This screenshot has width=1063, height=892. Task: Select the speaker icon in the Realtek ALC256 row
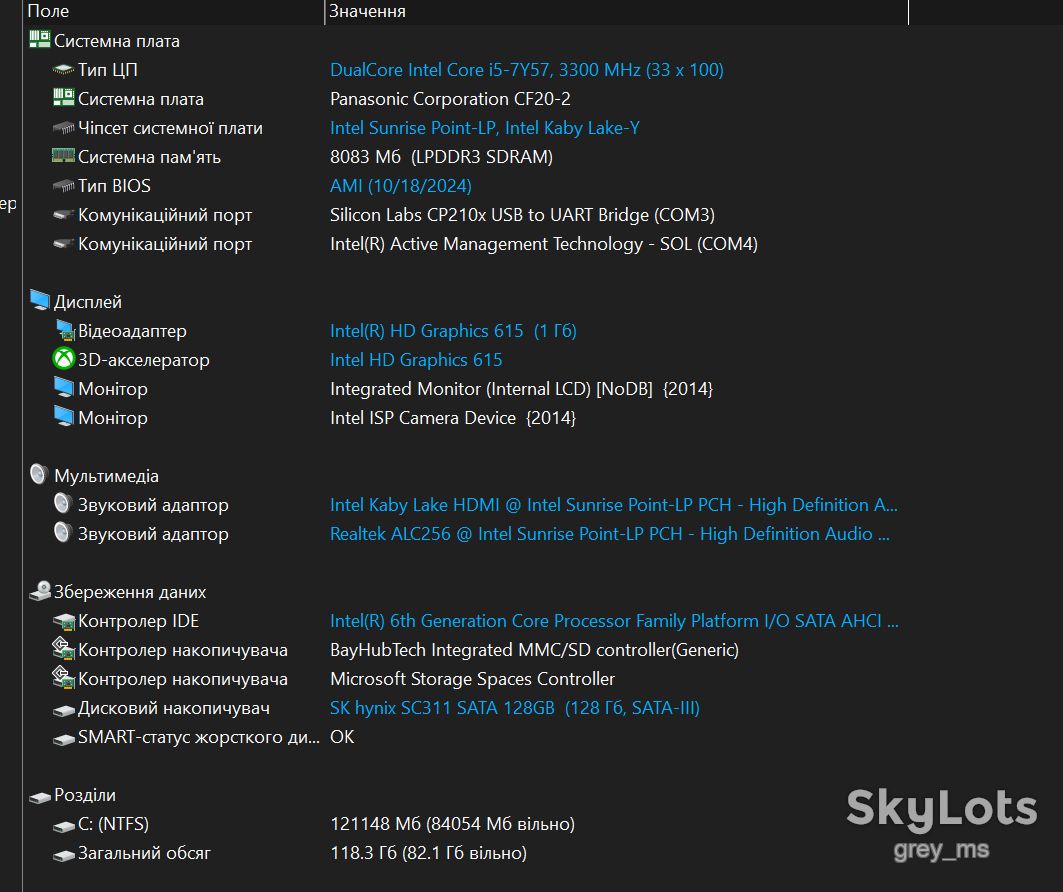point(62,533)
